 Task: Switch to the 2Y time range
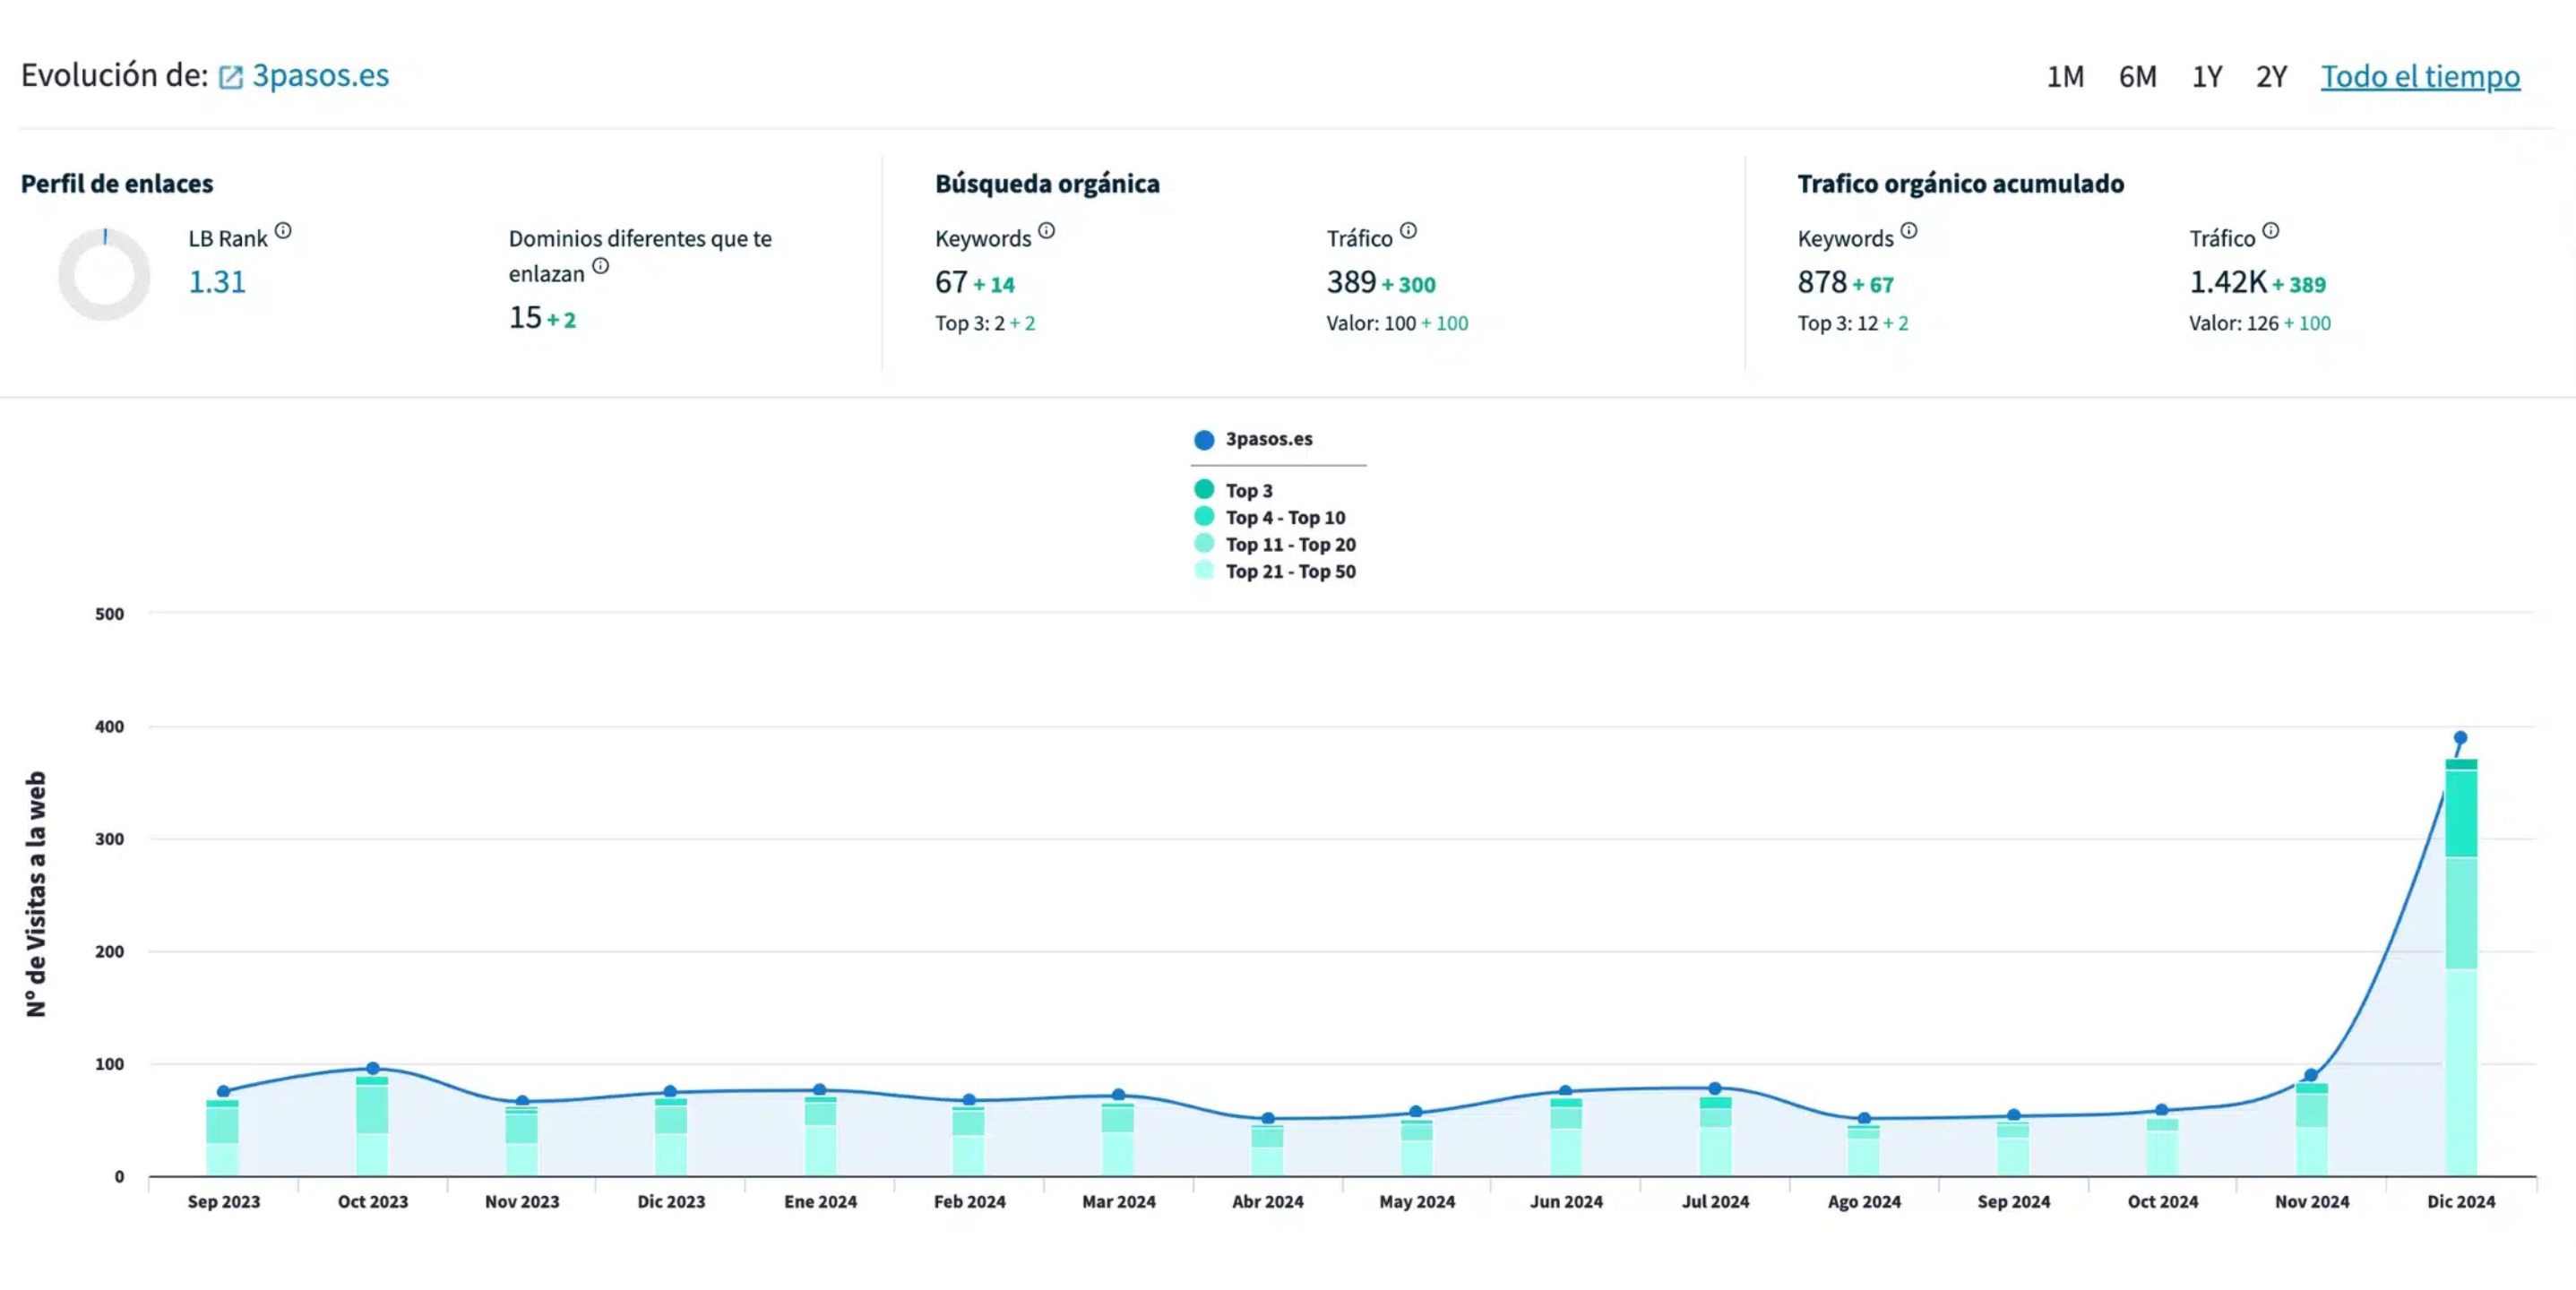(x=2271, y=77)
